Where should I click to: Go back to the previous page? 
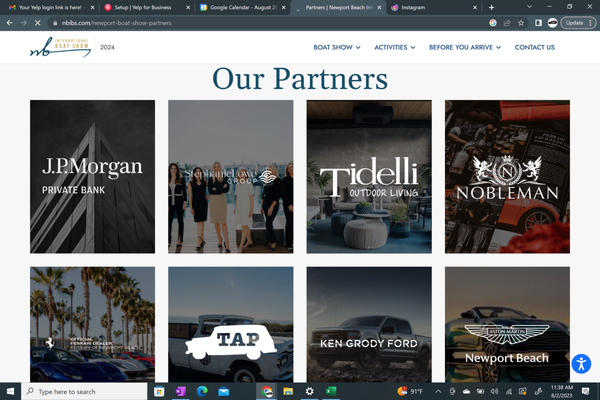click(x=10, y=23)
